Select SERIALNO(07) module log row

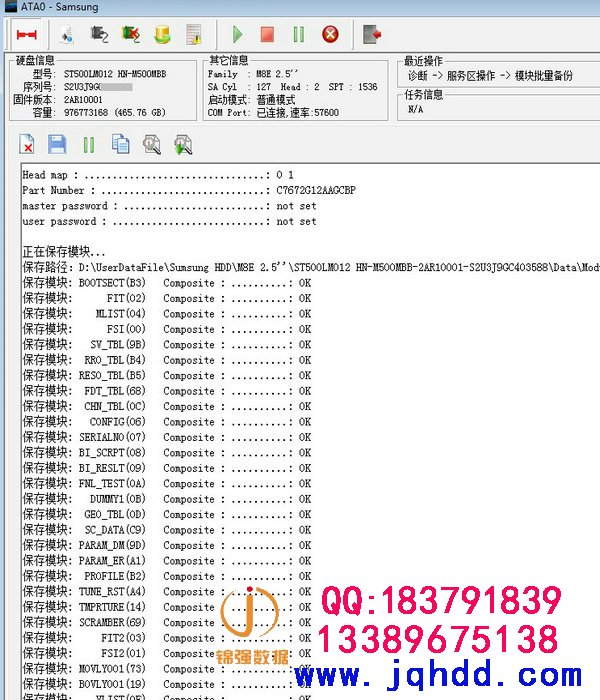pos(167,437)
